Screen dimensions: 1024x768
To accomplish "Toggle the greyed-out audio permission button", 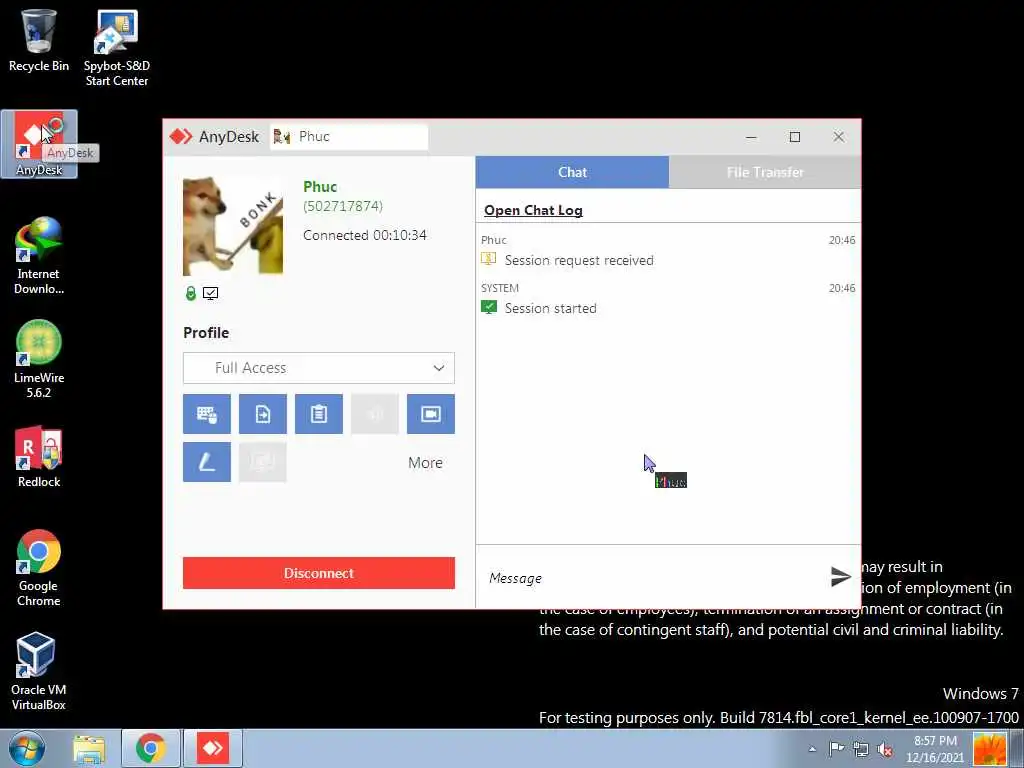I will click(x=375, y=414).
